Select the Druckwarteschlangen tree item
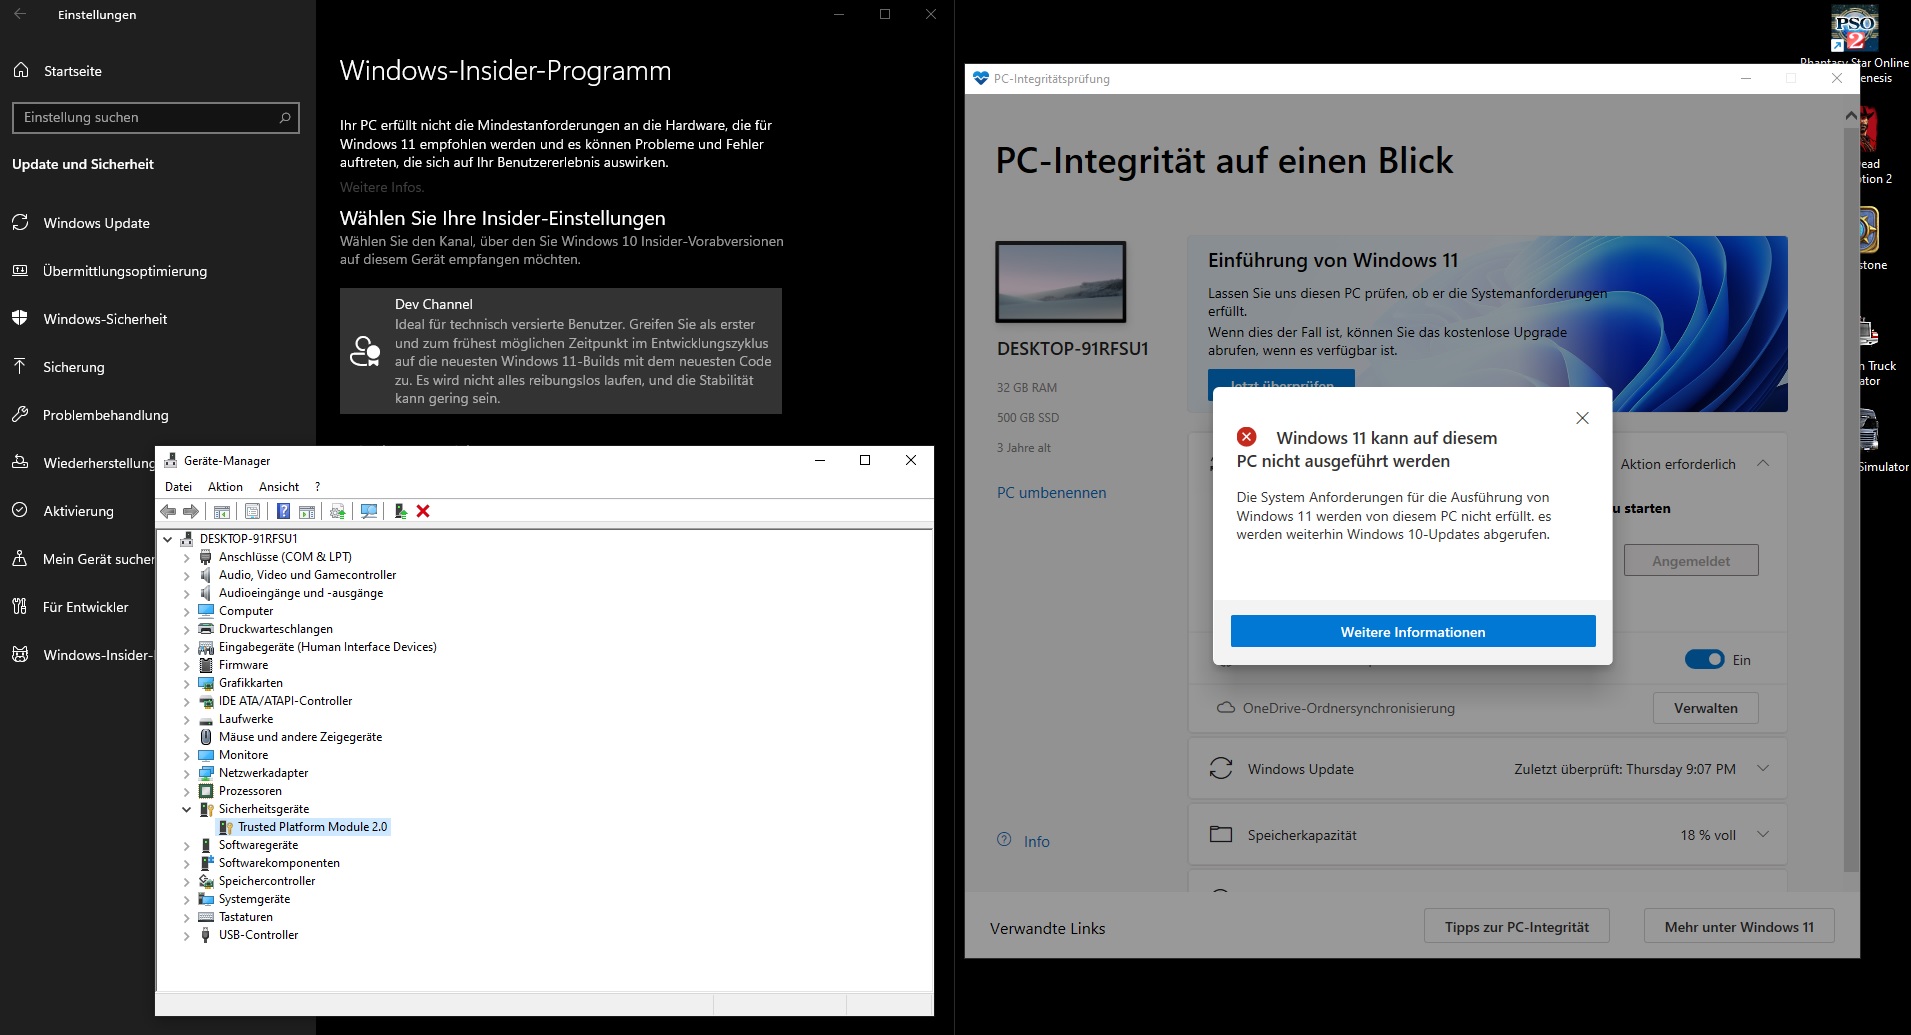The image size is (1911, 1035). [275, 629]
